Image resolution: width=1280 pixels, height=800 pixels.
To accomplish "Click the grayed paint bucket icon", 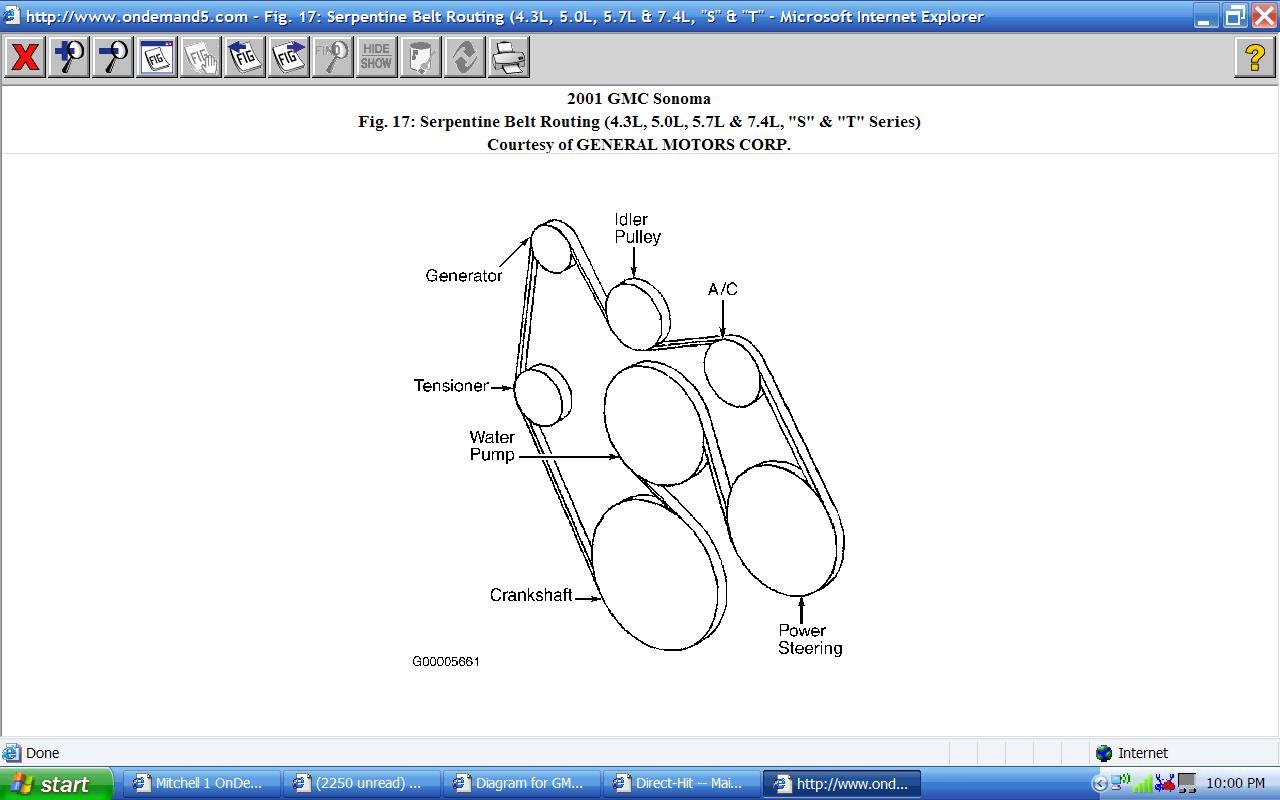I will coord(421,57).
